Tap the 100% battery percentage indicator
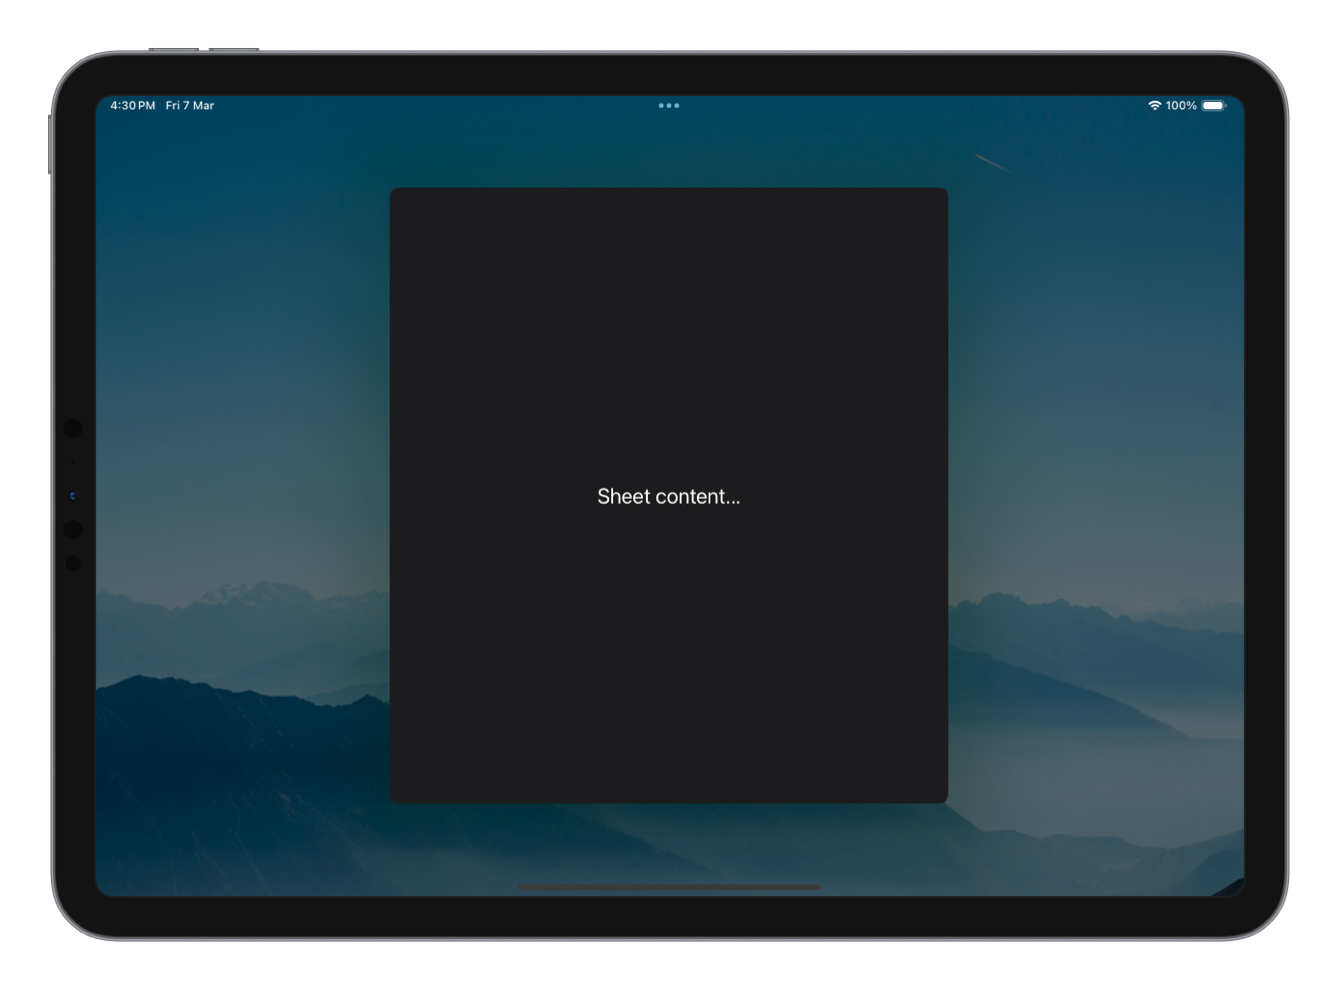1340x992 pixels. coord(1180,105)
